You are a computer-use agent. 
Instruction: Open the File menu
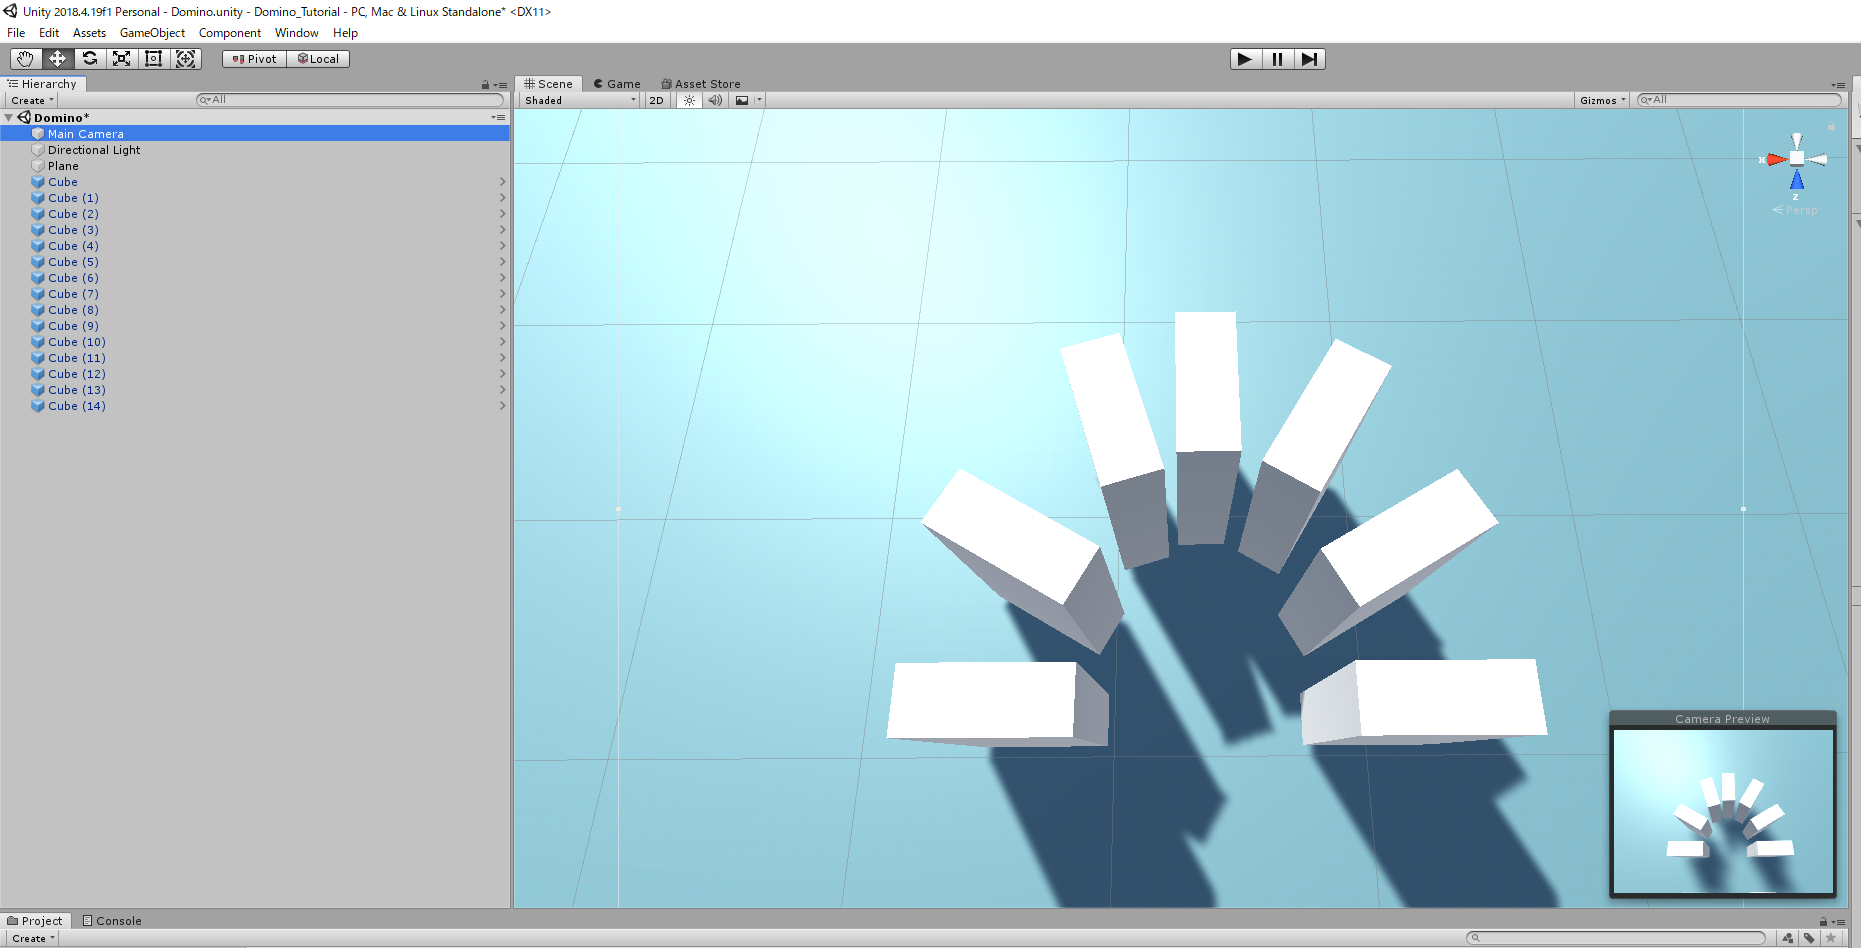[x=16, y=33]
